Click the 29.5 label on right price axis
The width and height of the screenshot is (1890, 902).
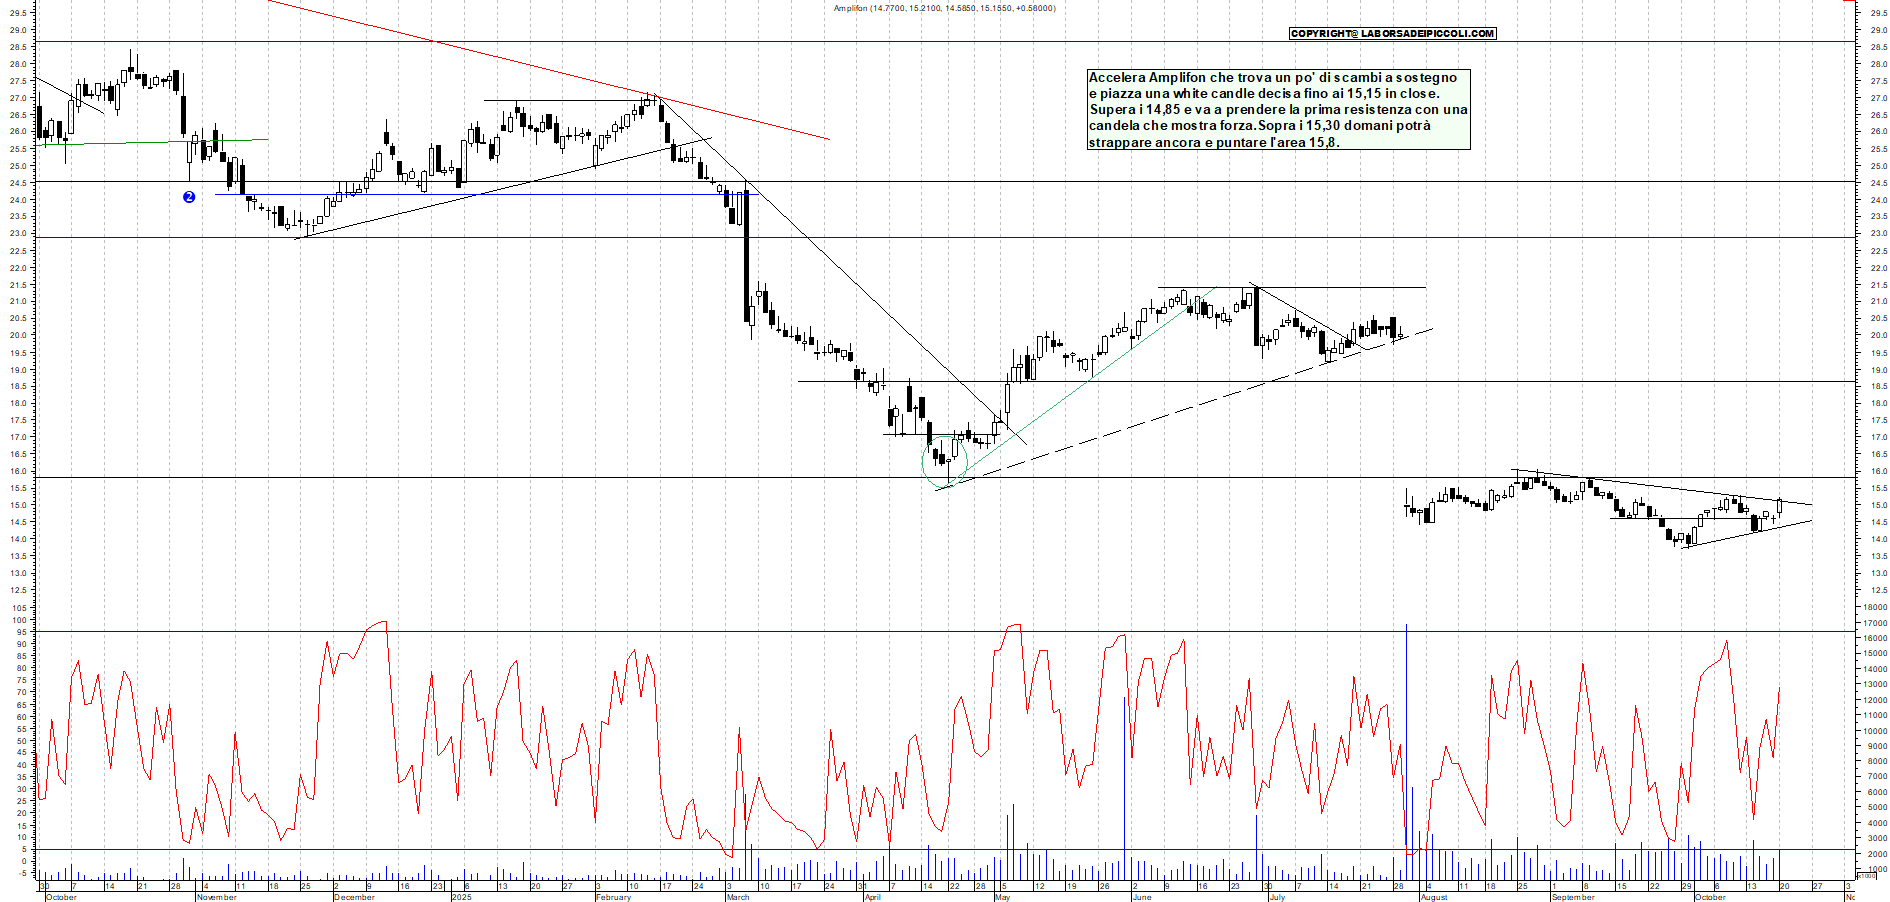1877,14
